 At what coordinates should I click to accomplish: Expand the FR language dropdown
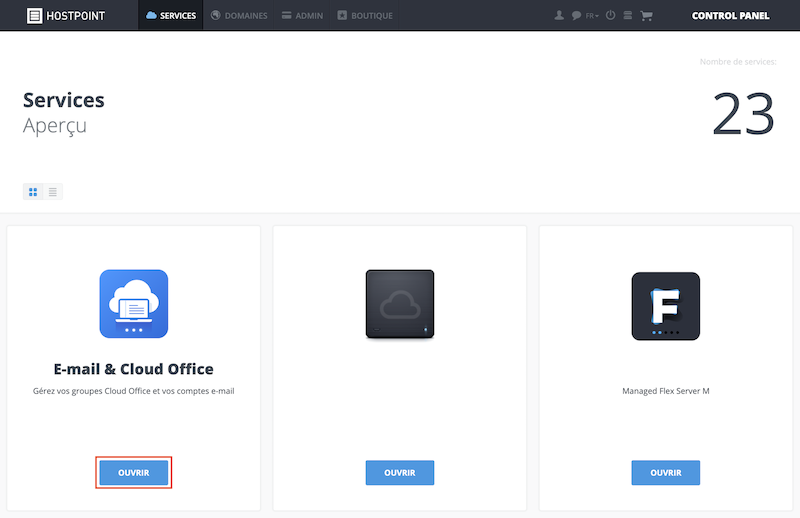tap(592, 16)
